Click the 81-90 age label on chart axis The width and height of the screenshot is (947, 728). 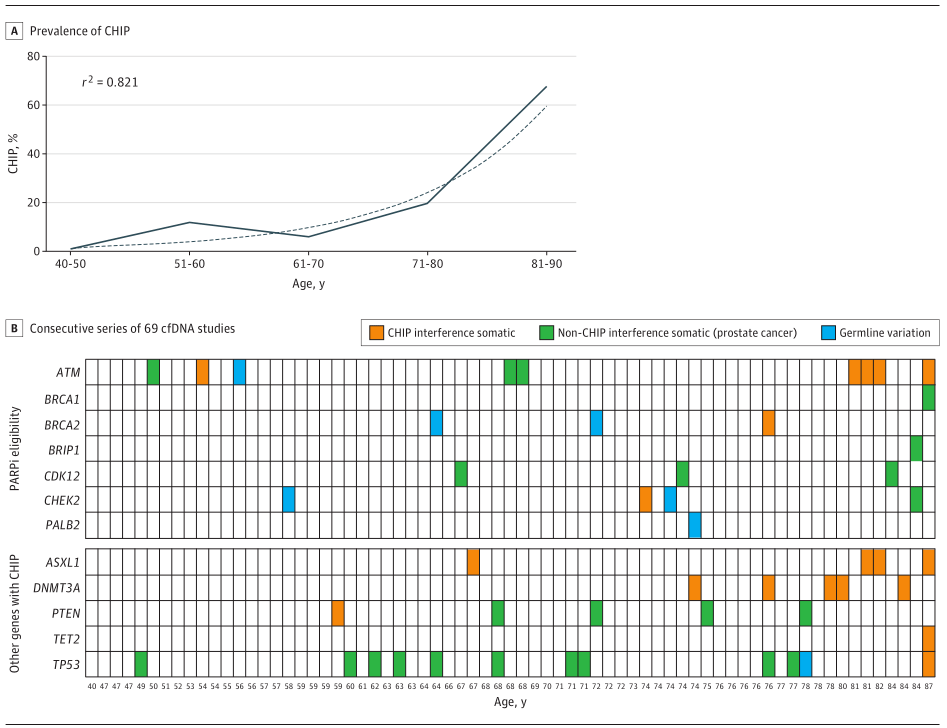tap(546, 266)
